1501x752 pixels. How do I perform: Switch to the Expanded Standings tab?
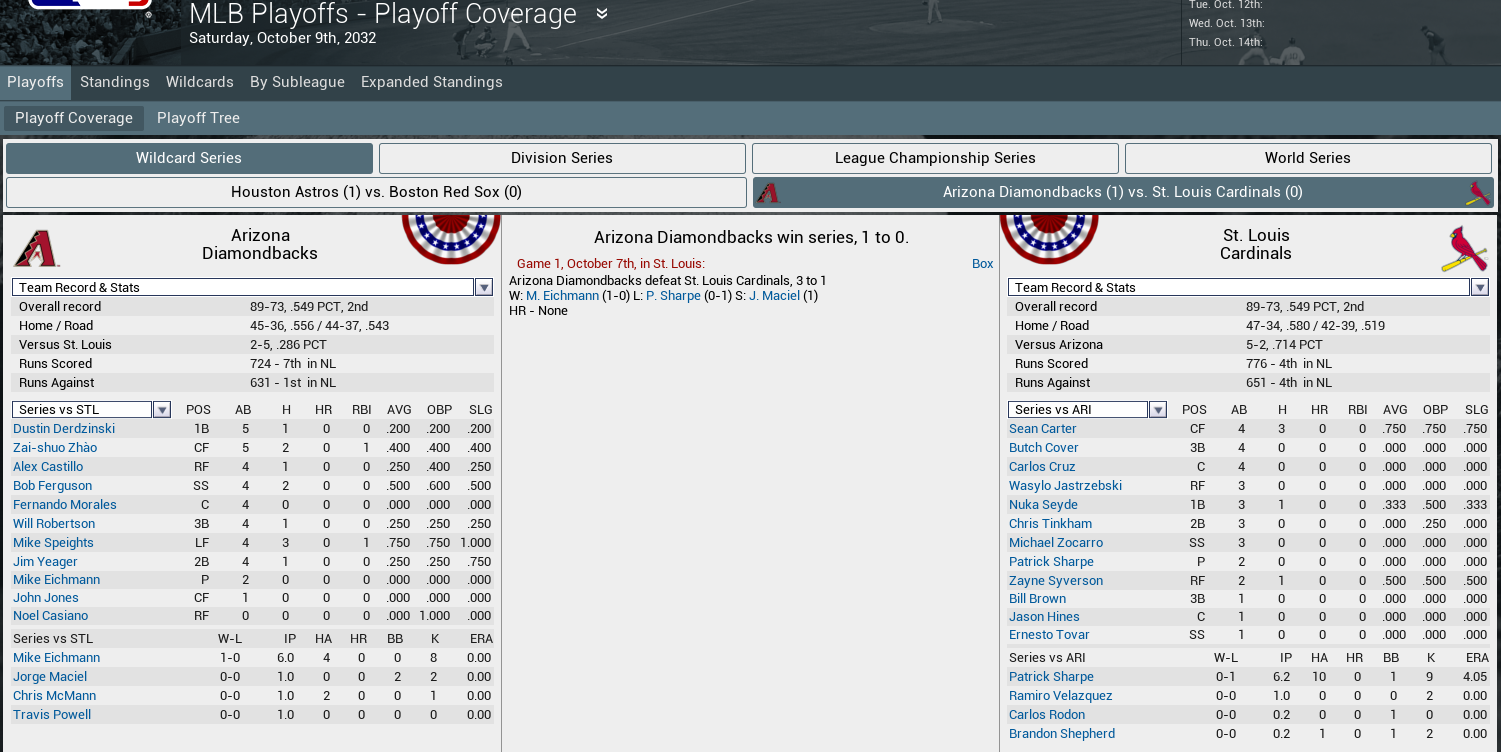pos(431,82)
